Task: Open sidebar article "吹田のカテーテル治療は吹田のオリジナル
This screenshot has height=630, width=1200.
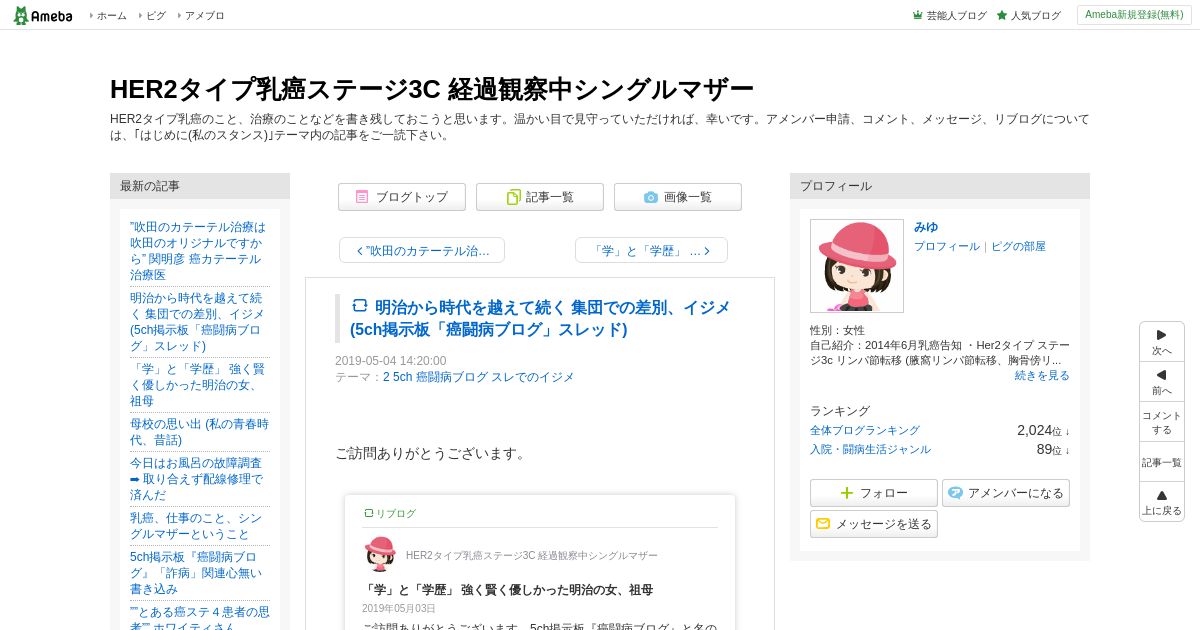Action: pyautogui.click(x=198, y=250)
